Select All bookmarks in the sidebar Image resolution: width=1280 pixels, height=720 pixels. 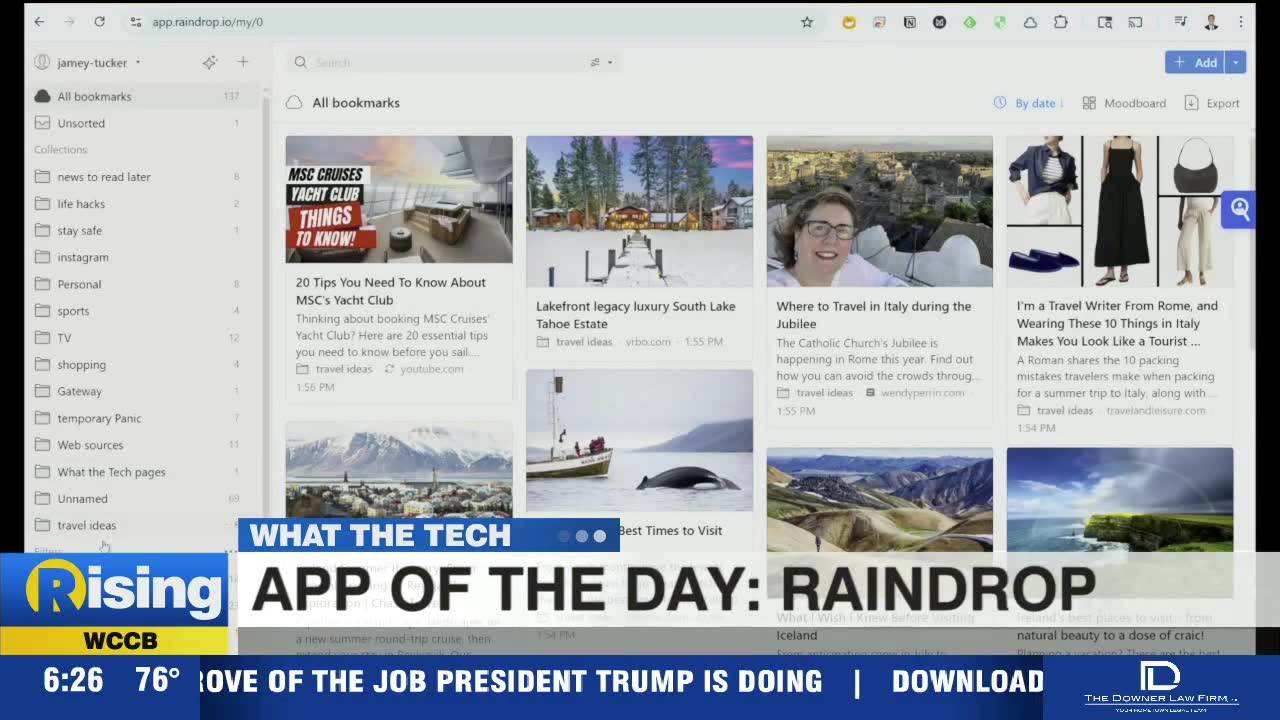94,96
